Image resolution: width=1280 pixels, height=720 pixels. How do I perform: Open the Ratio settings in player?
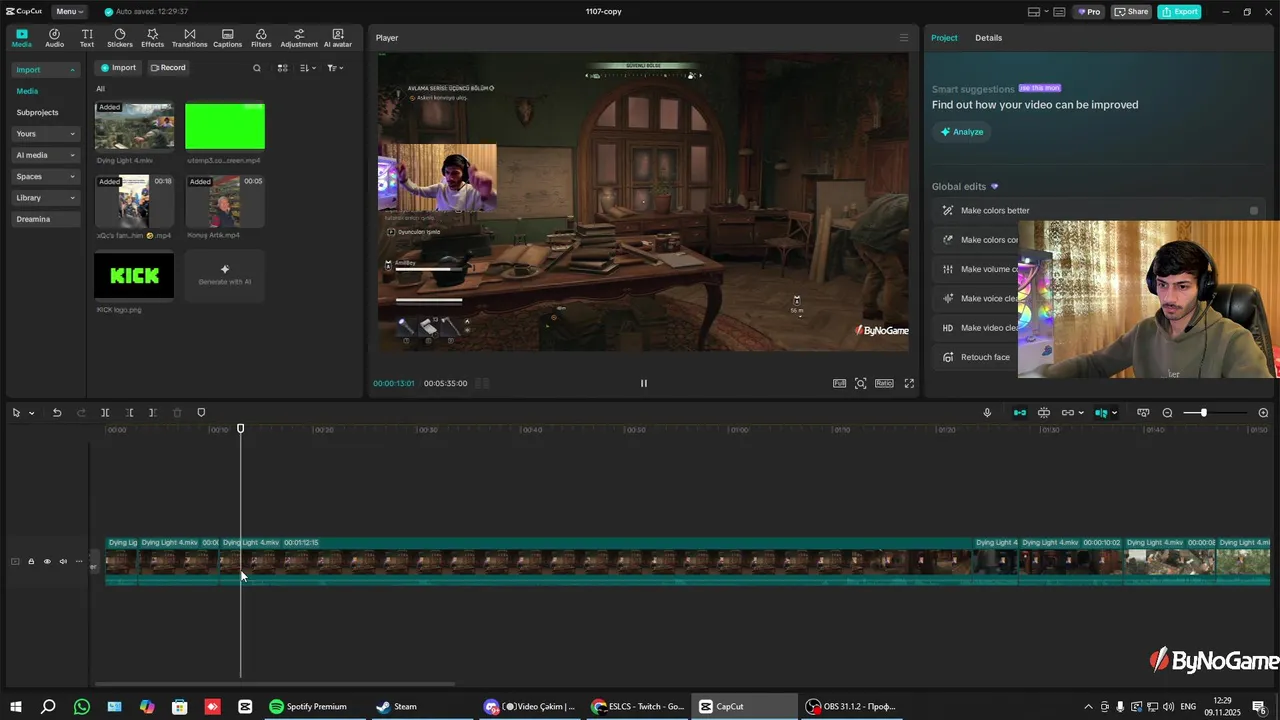click(x=884, y=383)
